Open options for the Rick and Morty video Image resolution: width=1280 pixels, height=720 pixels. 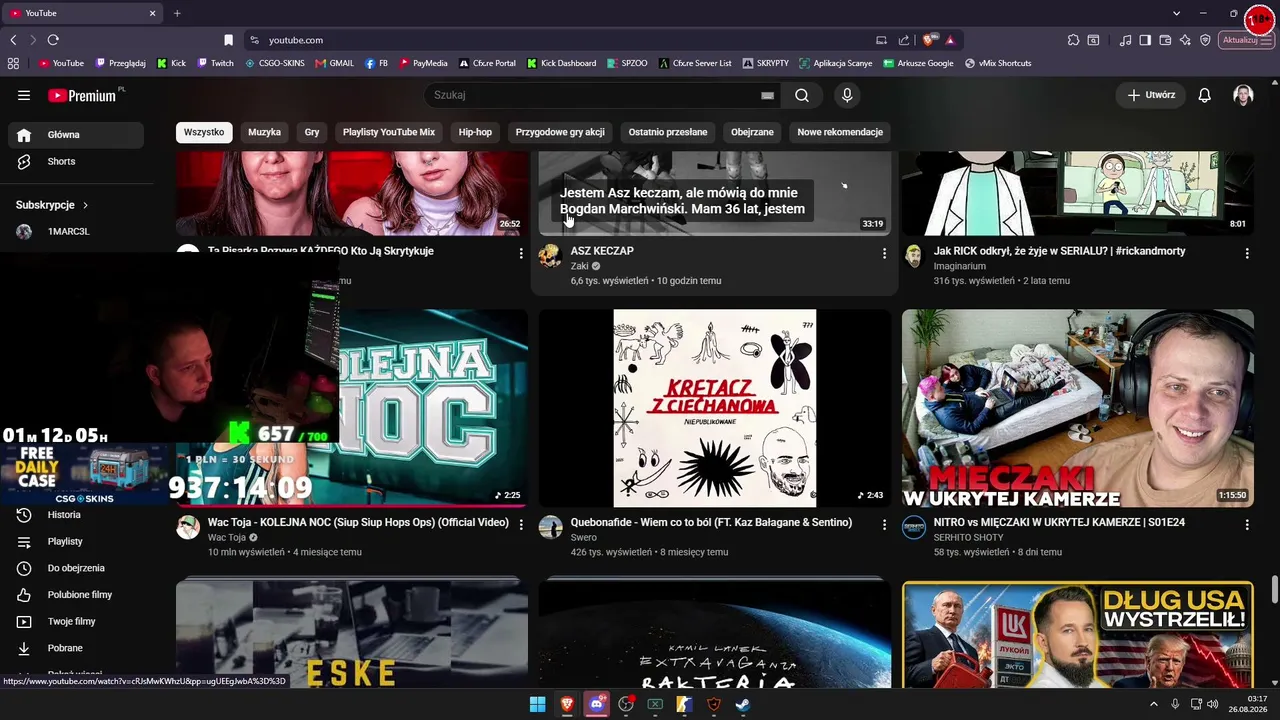[x=1247, y=254]
